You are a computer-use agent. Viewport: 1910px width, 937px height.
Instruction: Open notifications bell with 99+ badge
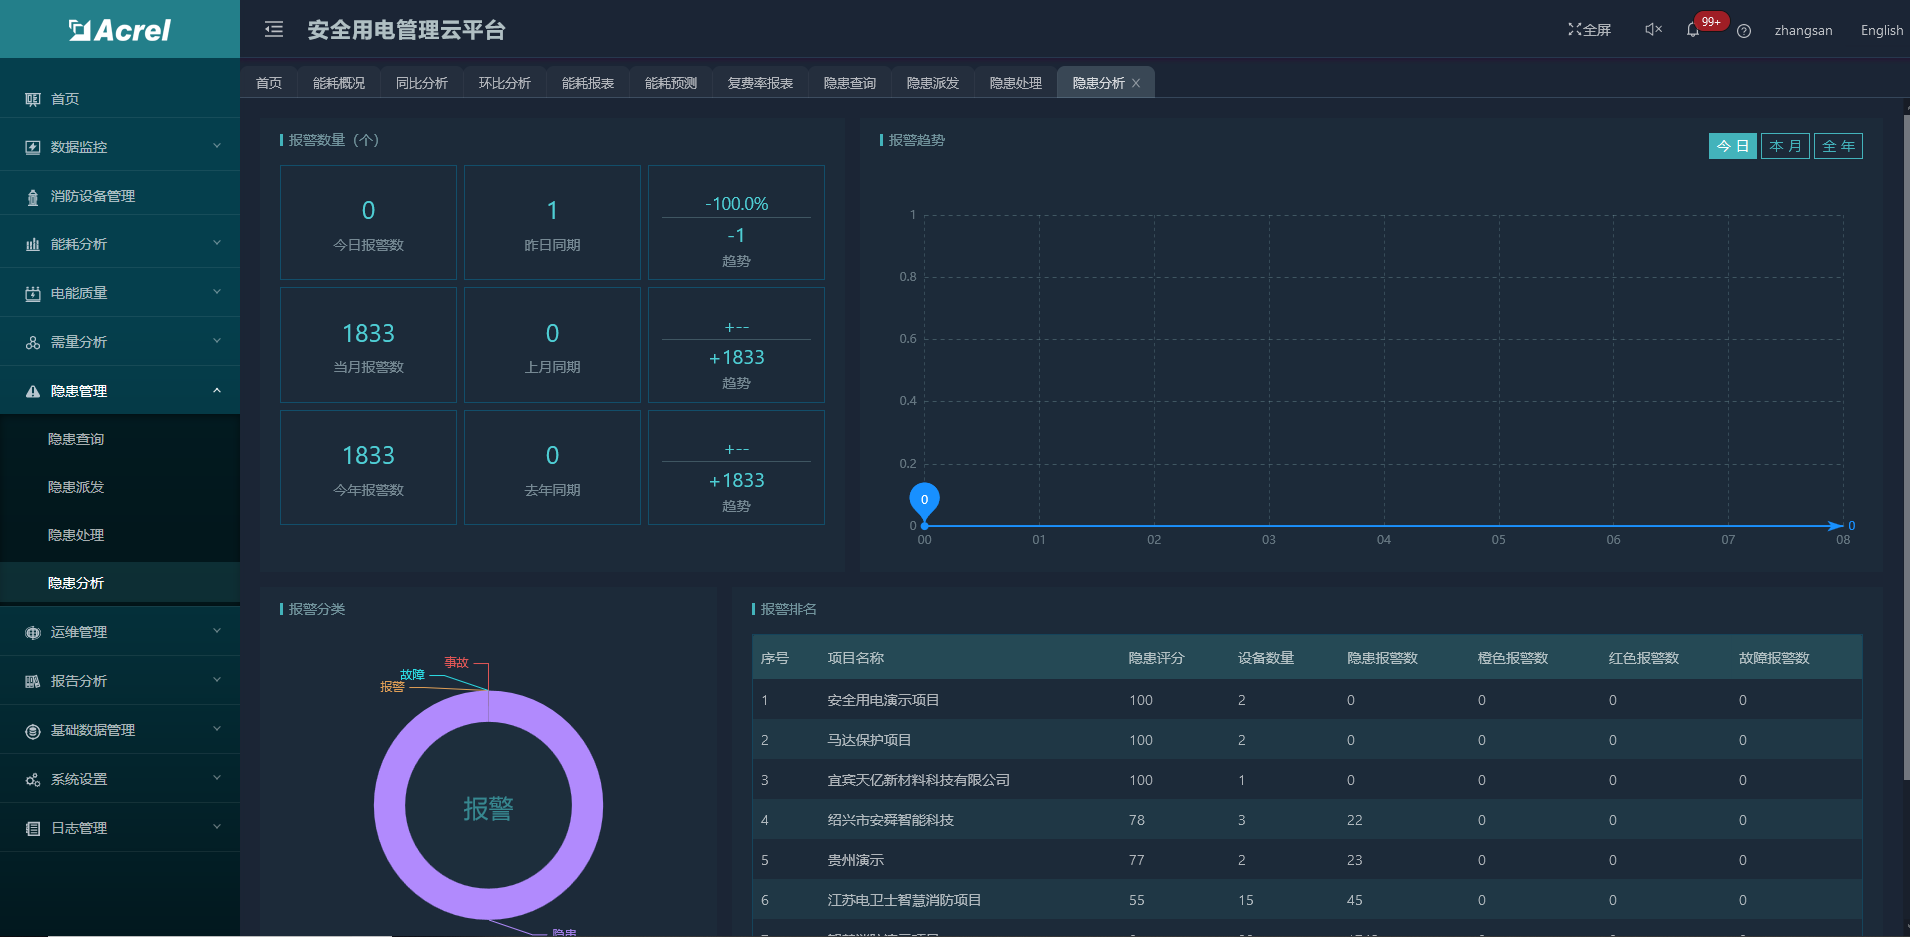click(1693, 30)
